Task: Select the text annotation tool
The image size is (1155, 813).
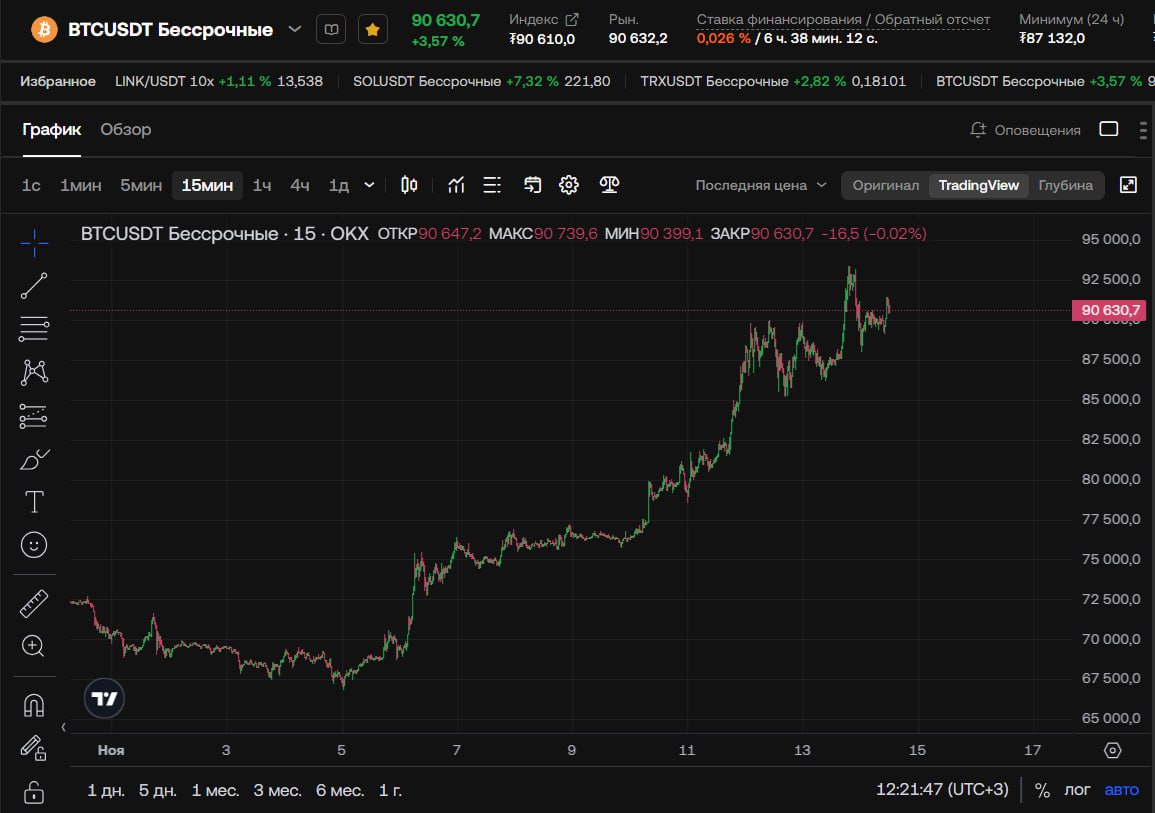Action: point(34,502)
